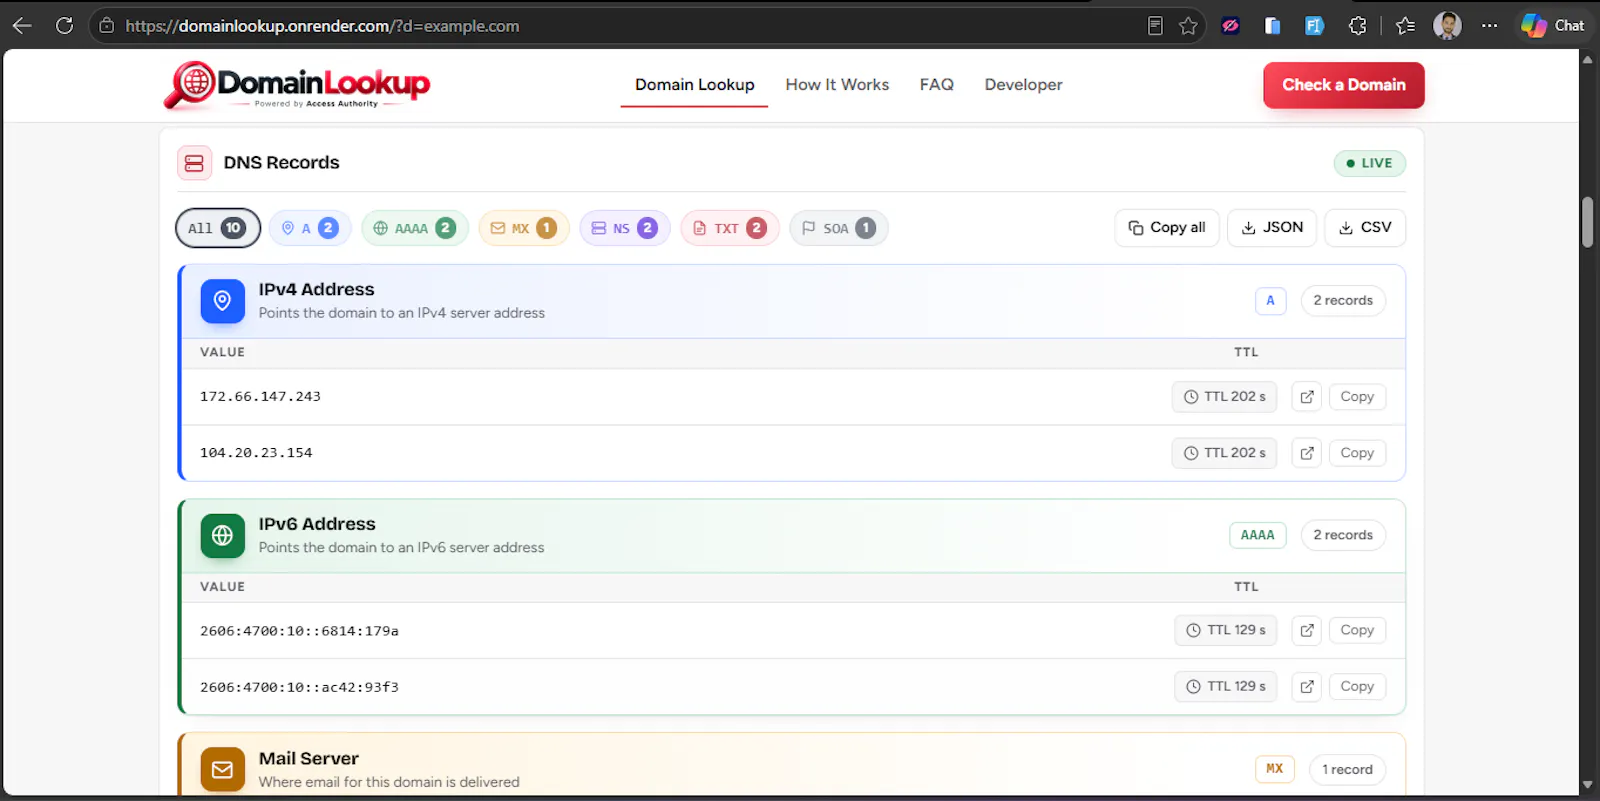The width and height of the screenshot is (1600, 801).
Task: Click the DomainLookup logo
Action: pyautogui.click(x=297, y=86)
